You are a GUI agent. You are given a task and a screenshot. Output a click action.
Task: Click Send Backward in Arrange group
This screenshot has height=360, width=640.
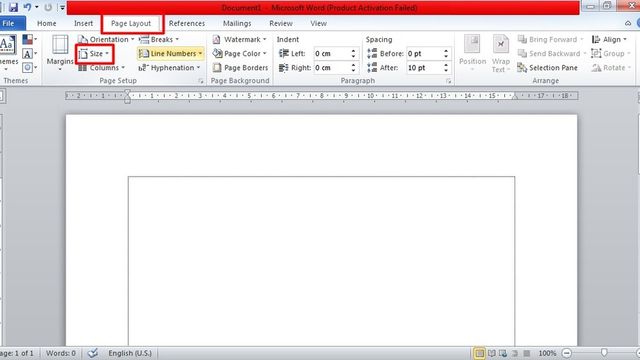[x=551, y=53]
